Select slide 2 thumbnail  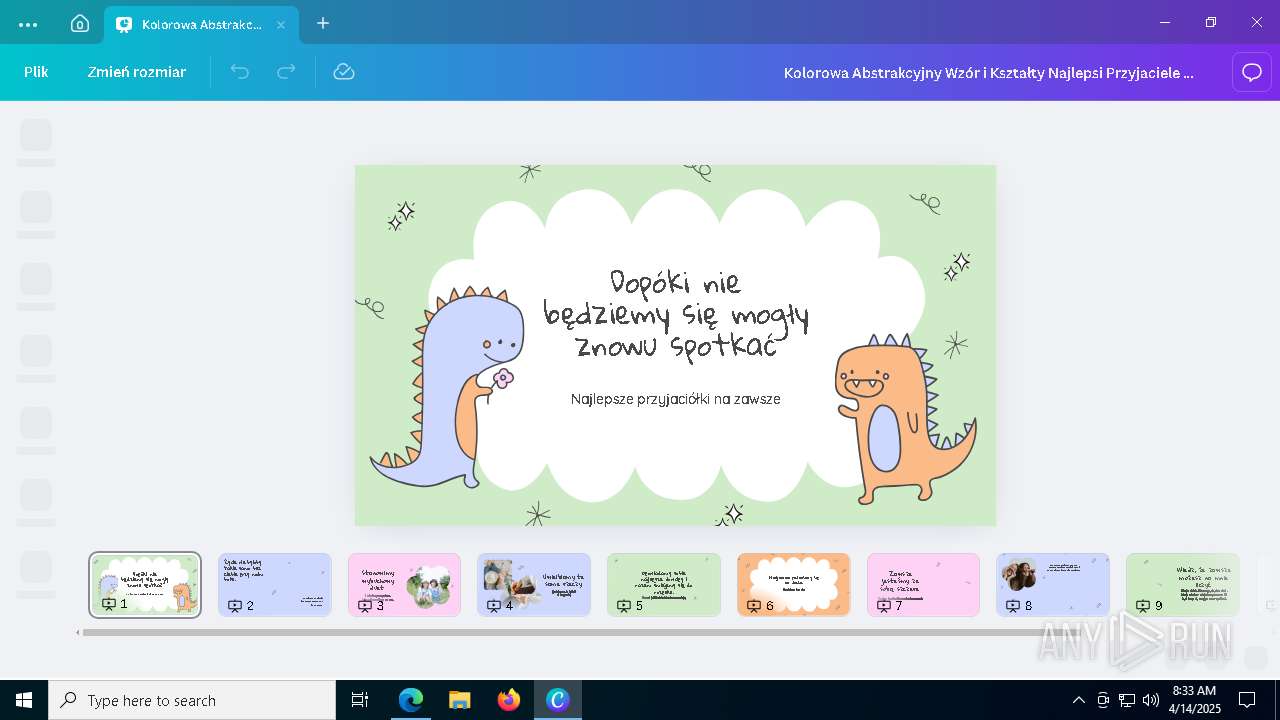click(x=275, y=585)
